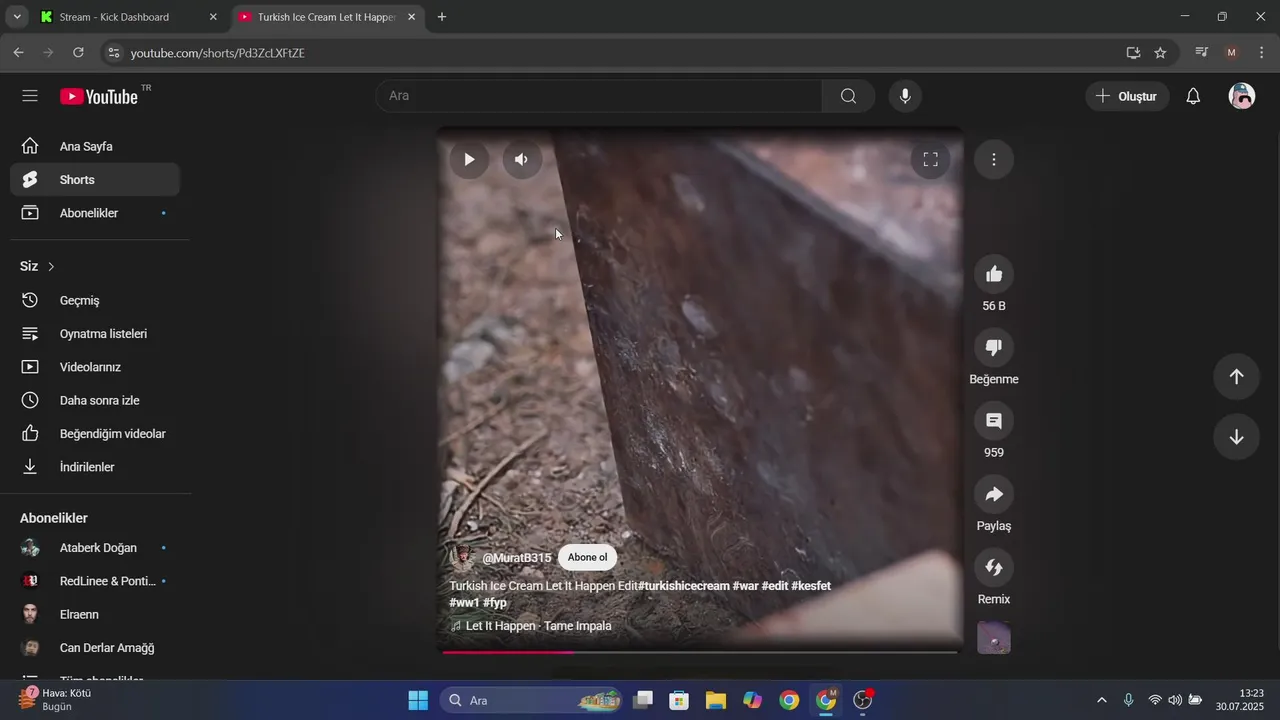
Task: Open Beğendiğim videolar list
Action: point(95,434)
